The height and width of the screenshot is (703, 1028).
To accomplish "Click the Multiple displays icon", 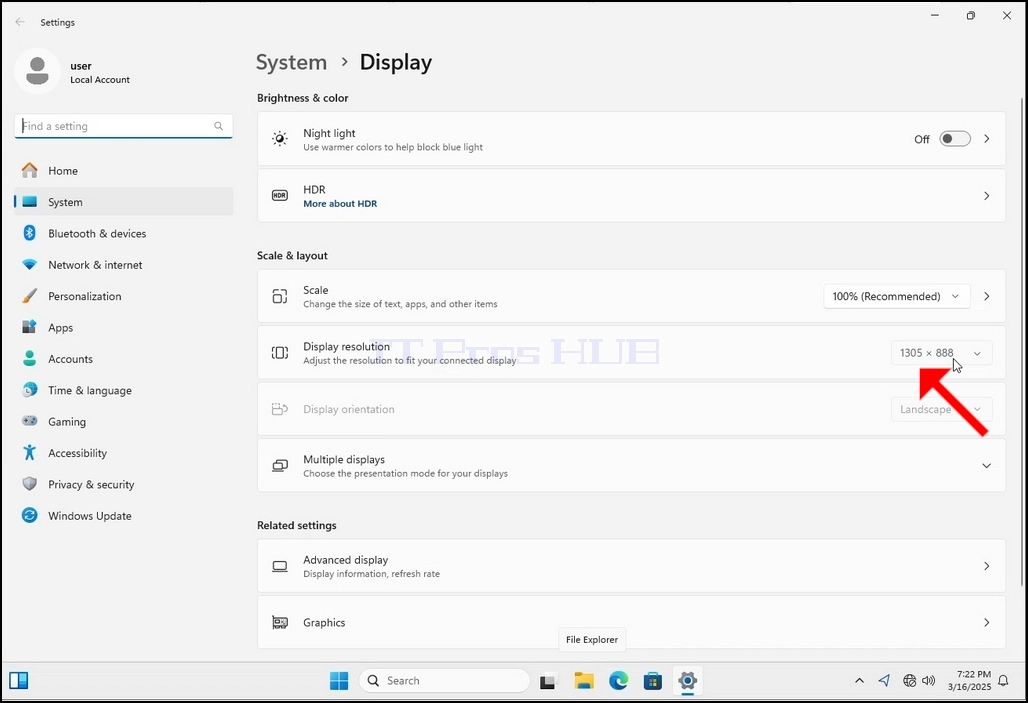I will pos(280,466).
